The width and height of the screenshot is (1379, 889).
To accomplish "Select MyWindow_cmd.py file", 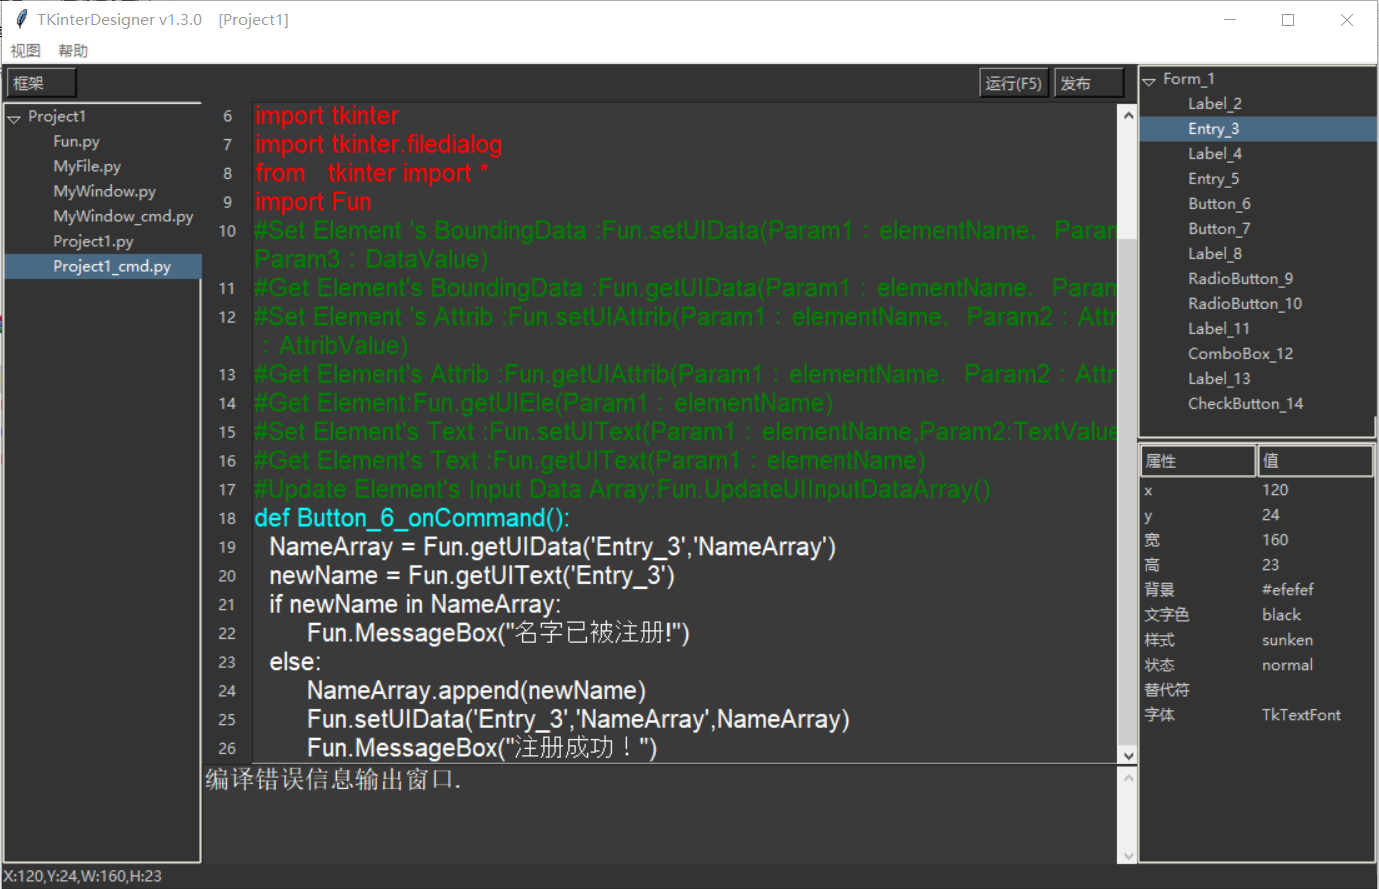I will (123, 216).
